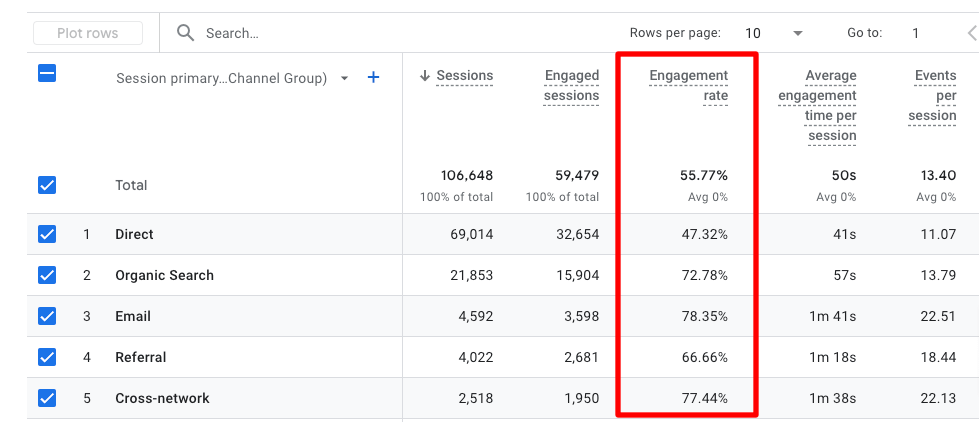Image resolution: width=979 pixels, height=422 pixels.
Task: Click Organic Search sessions value 21,853
Action: [471, 275]
